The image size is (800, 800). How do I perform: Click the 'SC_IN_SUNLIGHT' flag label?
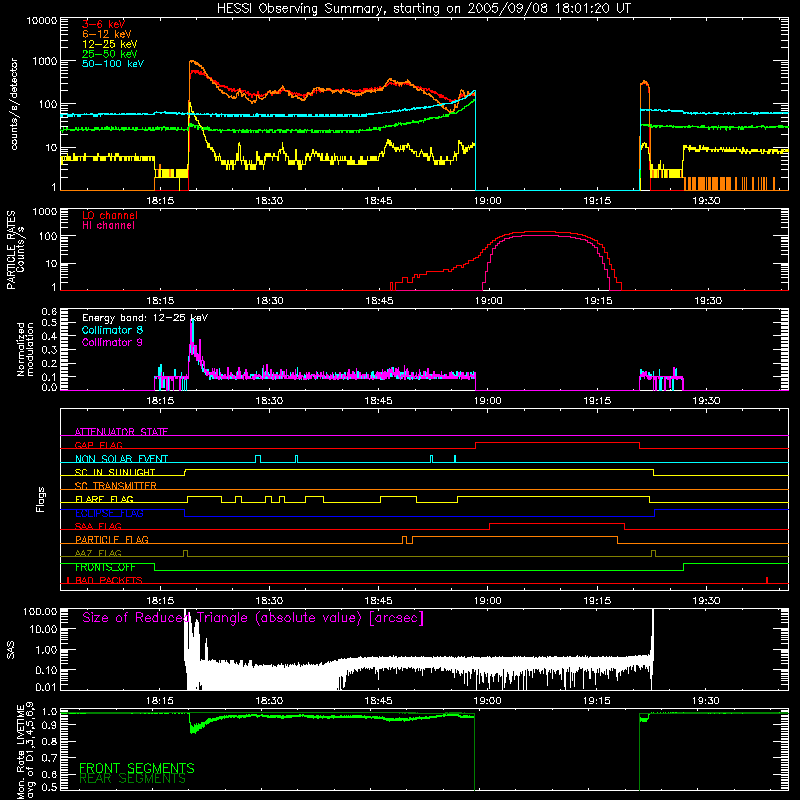coord(115,472)
